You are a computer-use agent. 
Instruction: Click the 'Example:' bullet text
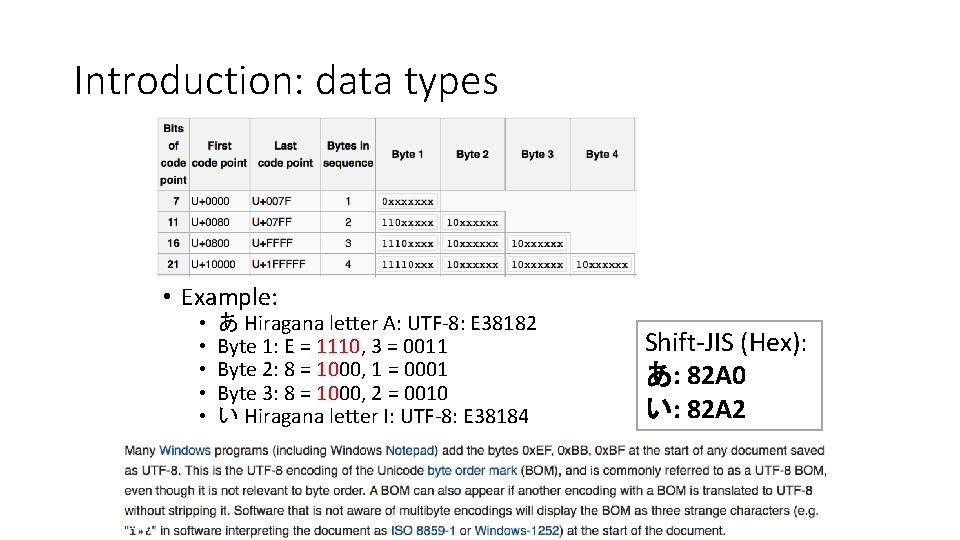(x=229, y=297)
